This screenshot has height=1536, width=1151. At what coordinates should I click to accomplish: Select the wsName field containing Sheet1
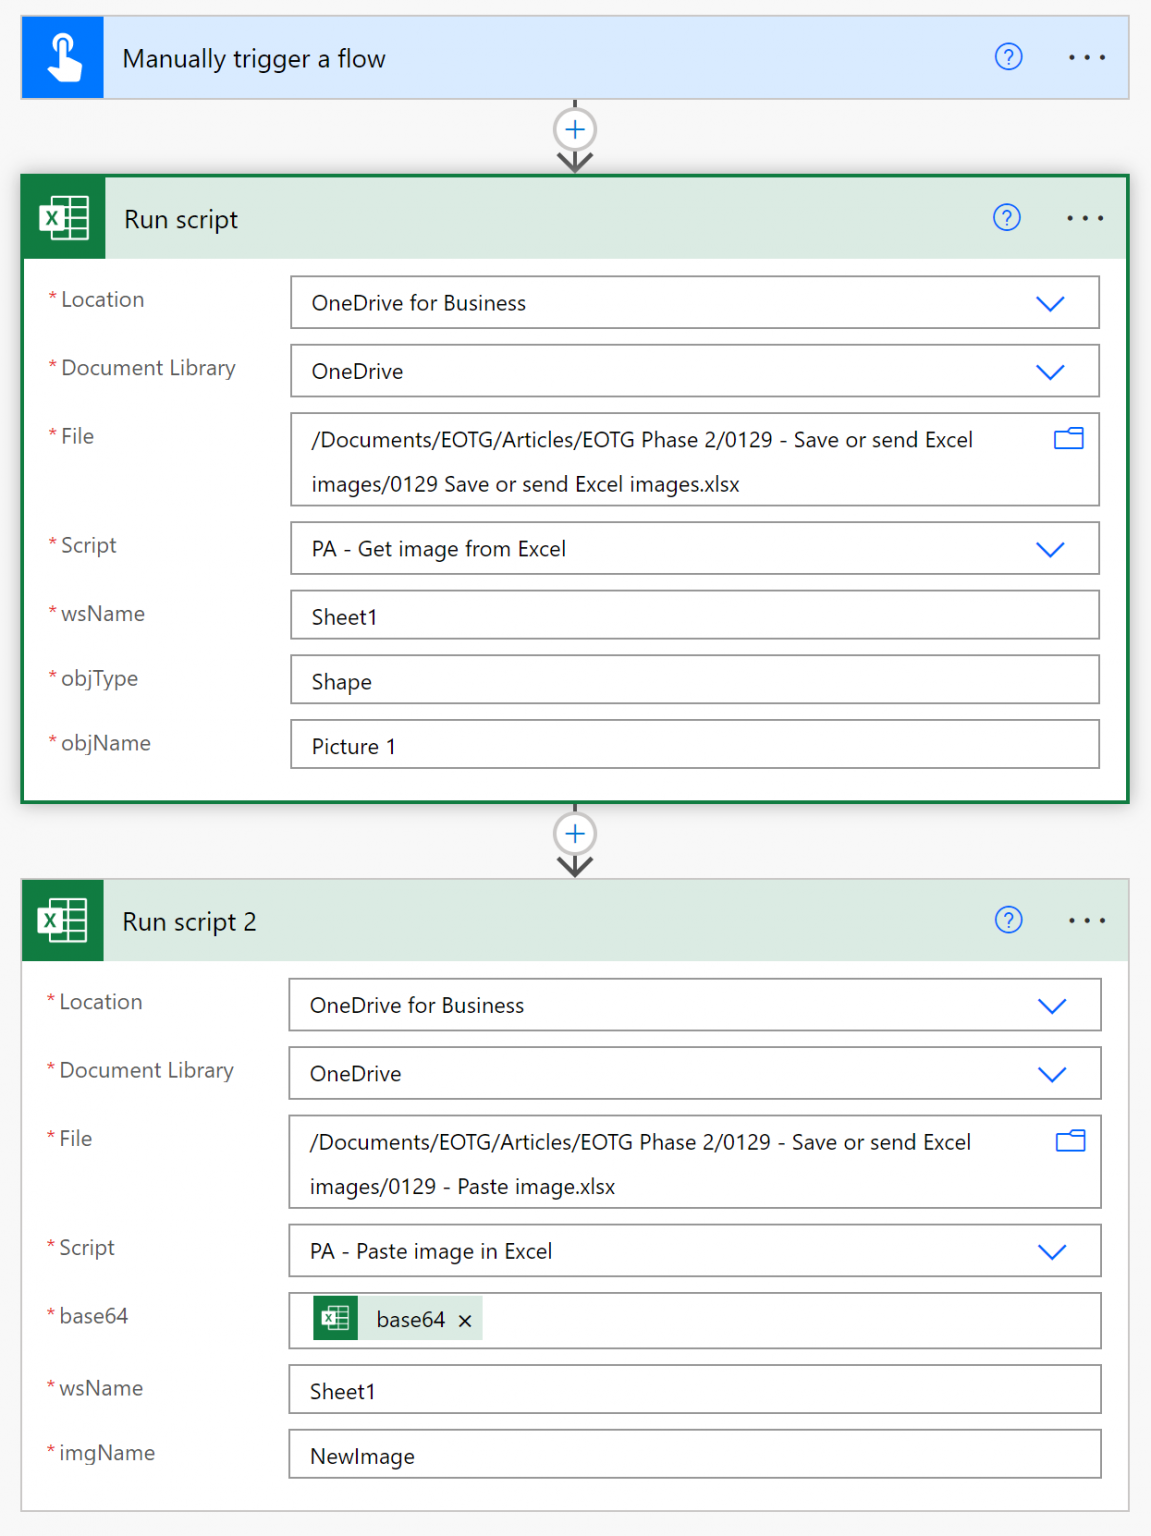tap(694, 615)
